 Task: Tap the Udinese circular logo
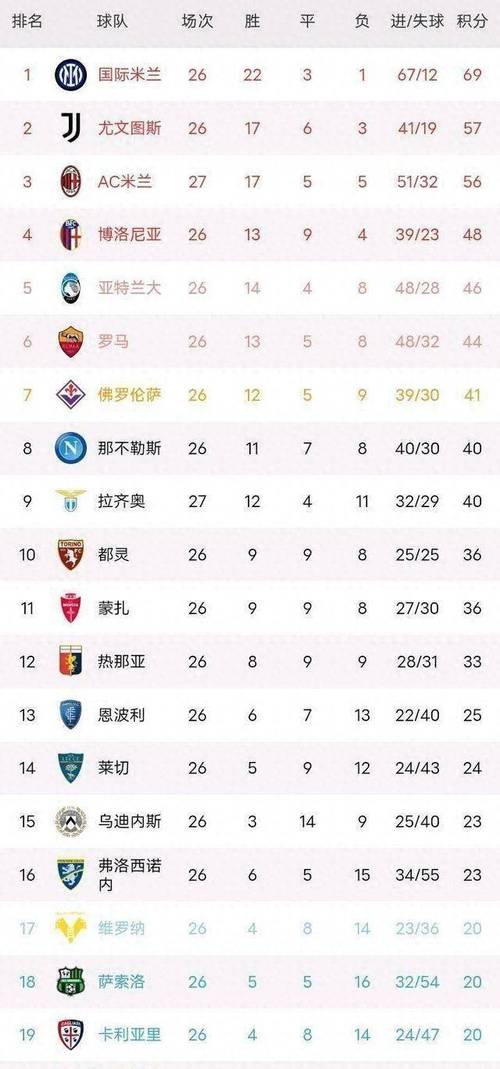[x=71, y=822]
